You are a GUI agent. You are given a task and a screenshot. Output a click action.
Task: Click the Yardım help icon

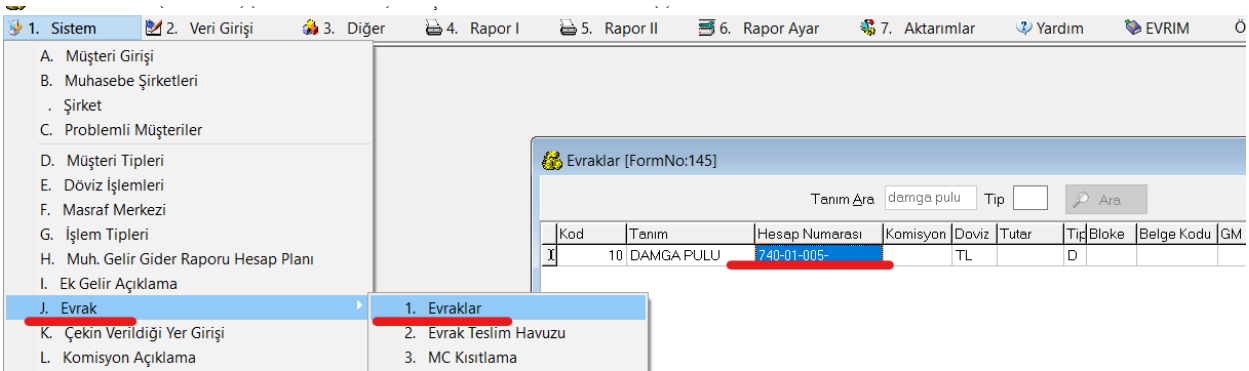[x=1024, y=28]
